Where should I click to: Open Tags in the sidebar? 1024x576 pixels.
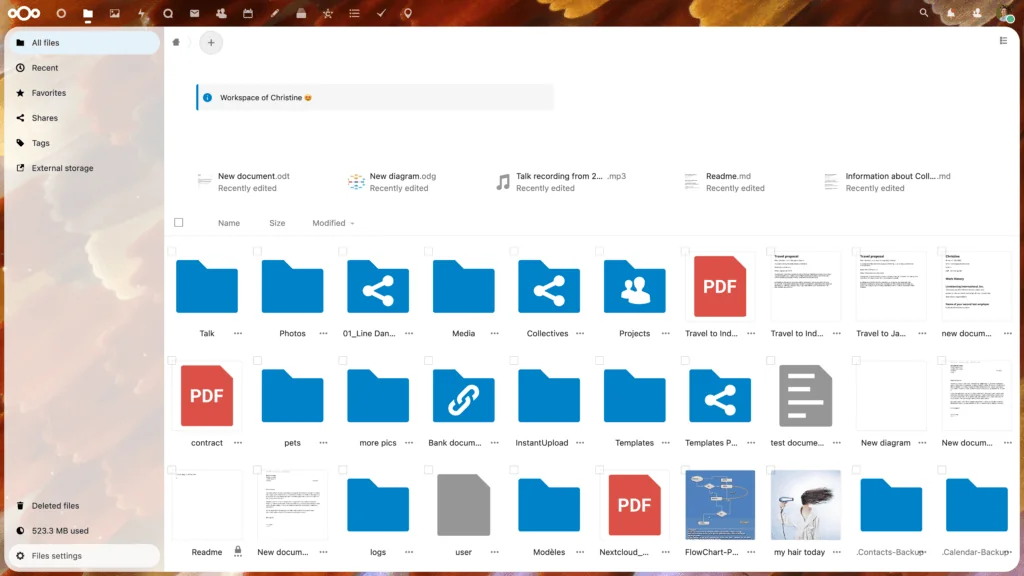click(84, 143)
